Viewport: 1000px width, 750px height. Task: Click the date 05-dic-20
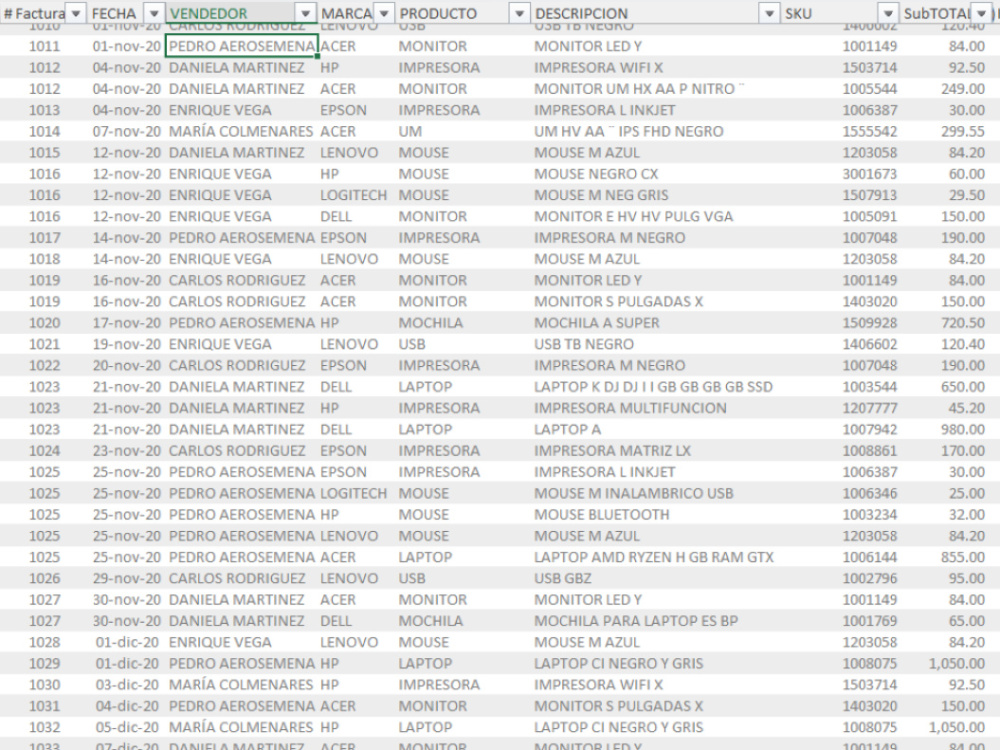[x=126, y=728]
